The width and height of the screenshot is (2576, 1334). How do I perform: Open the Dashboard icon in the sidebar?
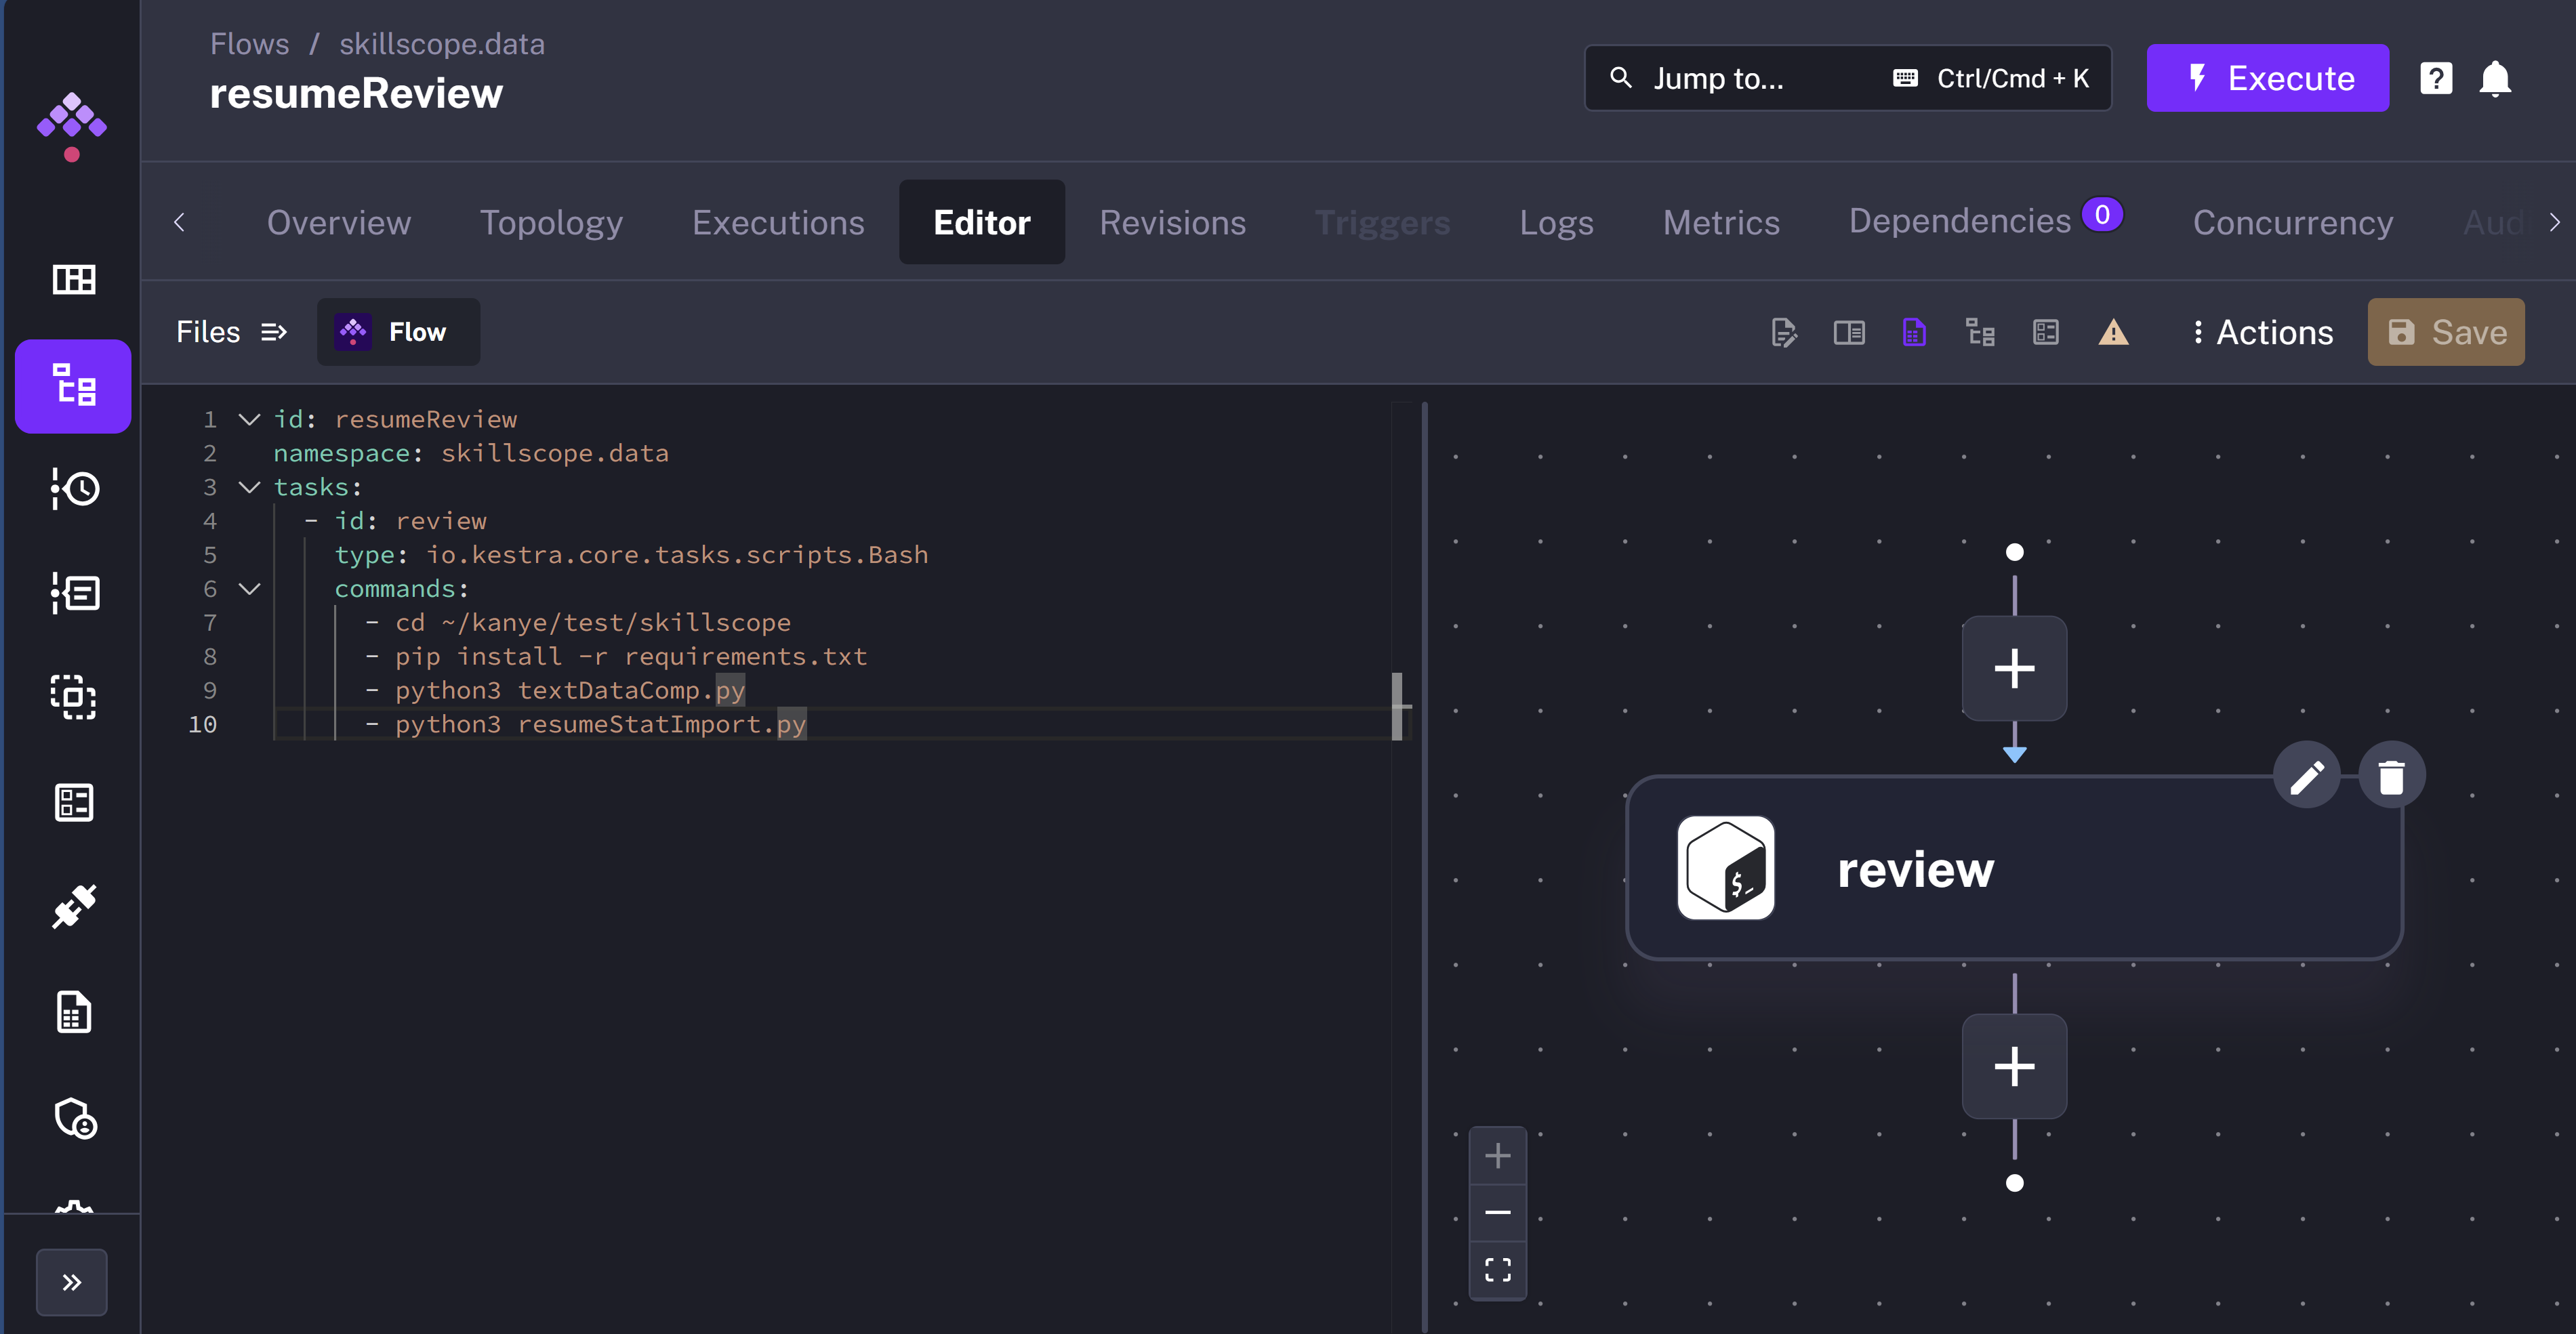pos(73,280)
